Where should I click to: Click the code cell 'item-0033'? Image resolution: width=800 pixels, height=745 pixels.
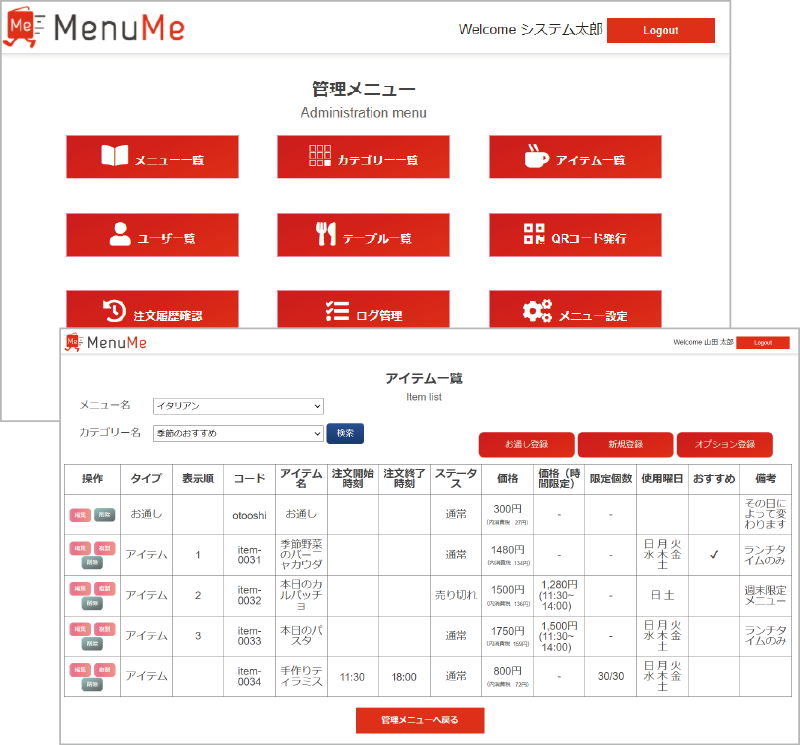coord(249,636)
